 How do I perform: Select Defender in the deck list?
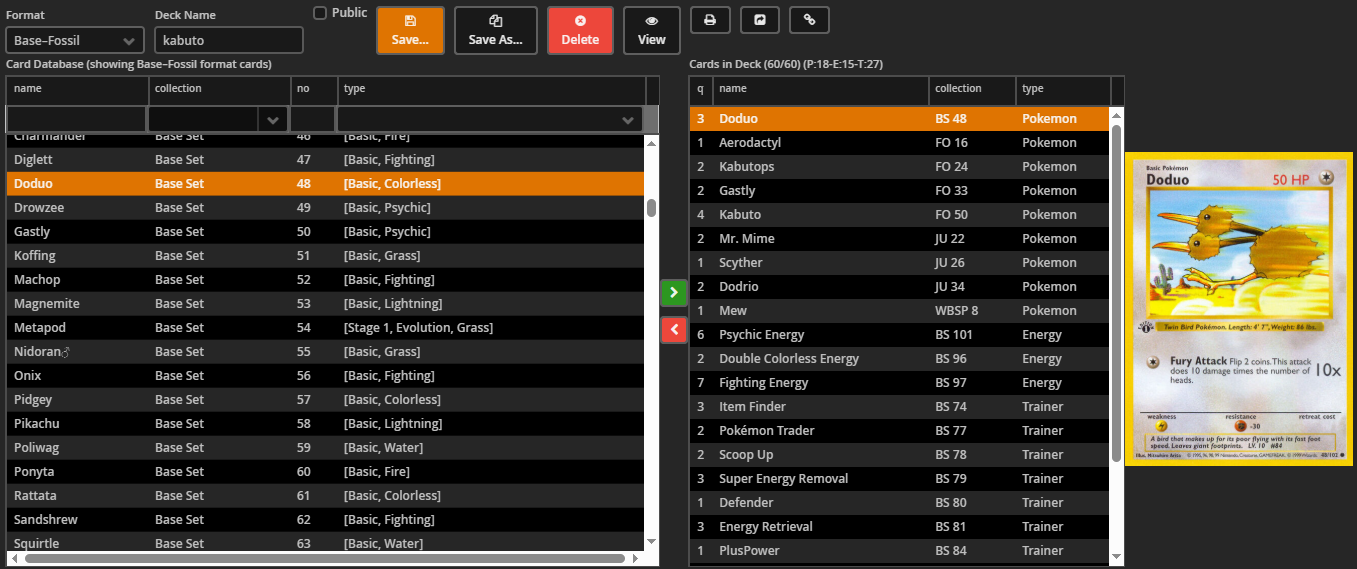point(900,503)
